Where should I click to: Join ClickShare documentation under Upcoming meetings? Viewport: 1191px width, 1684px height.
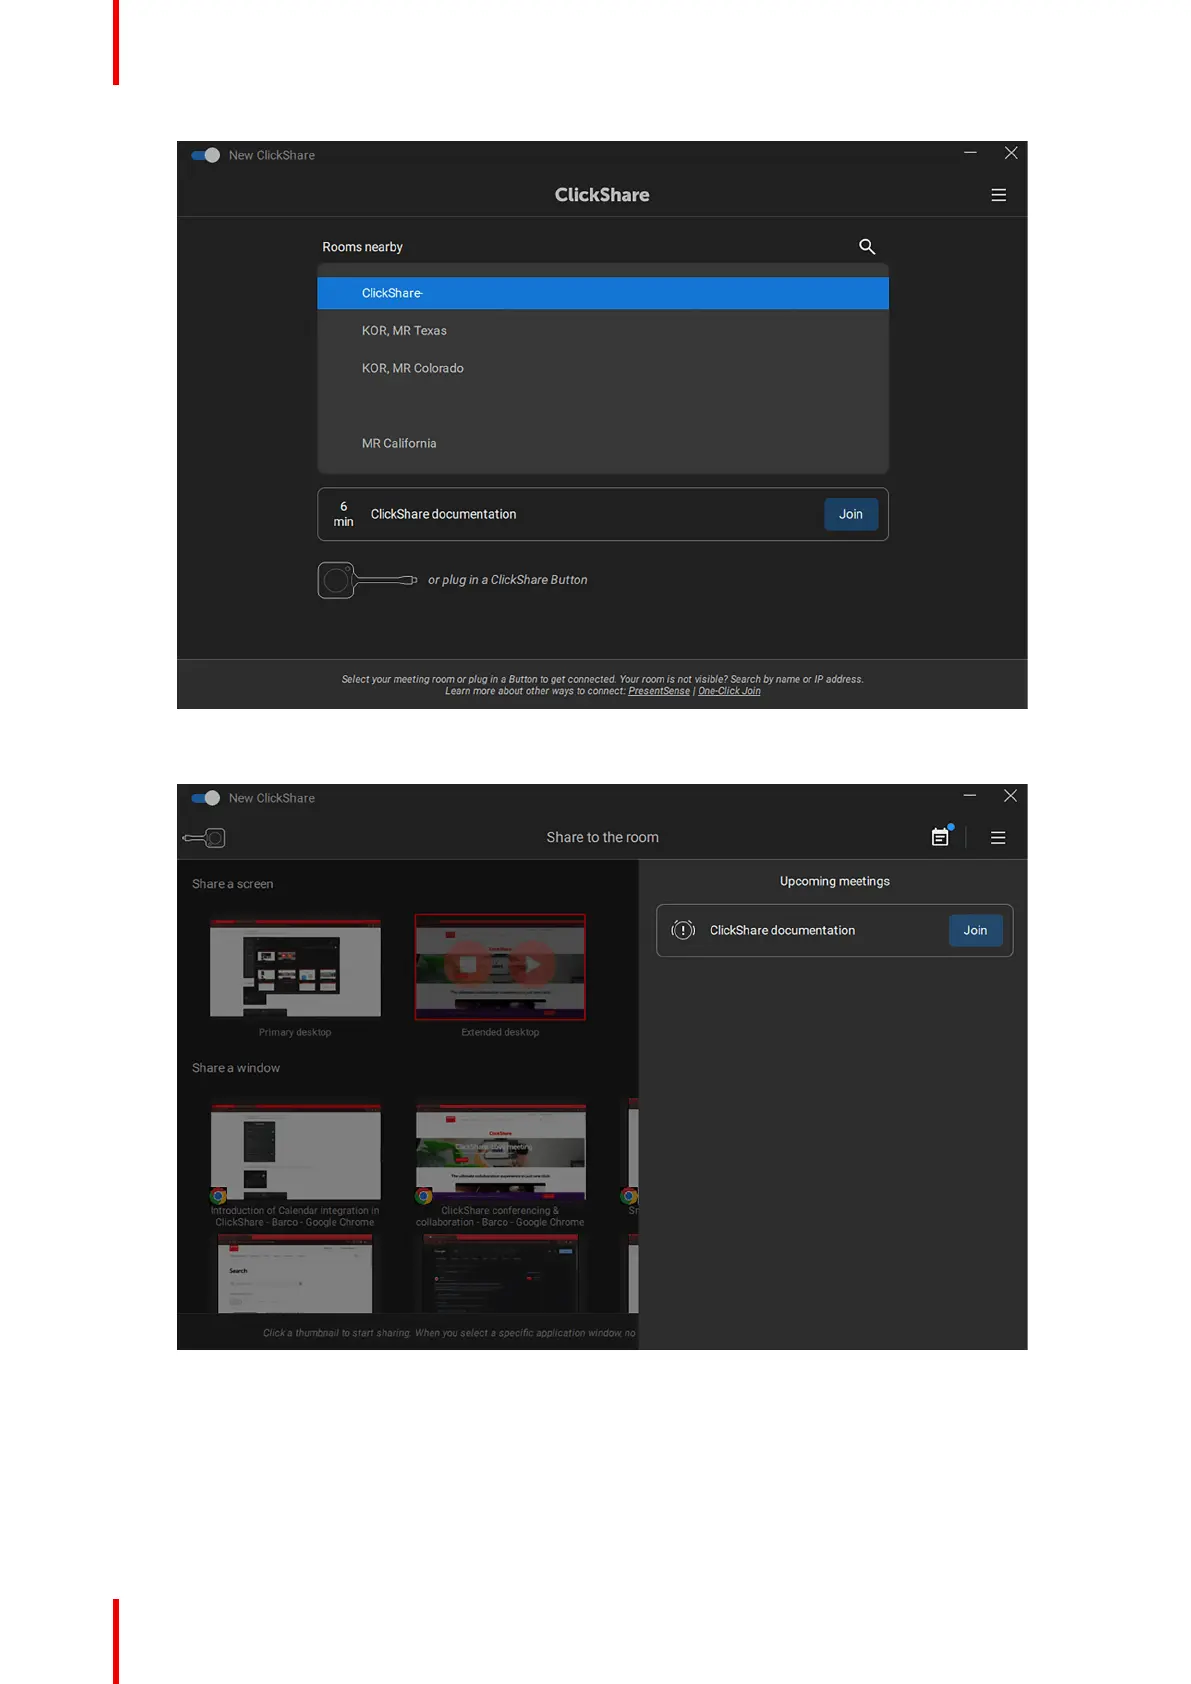point(975,930)
